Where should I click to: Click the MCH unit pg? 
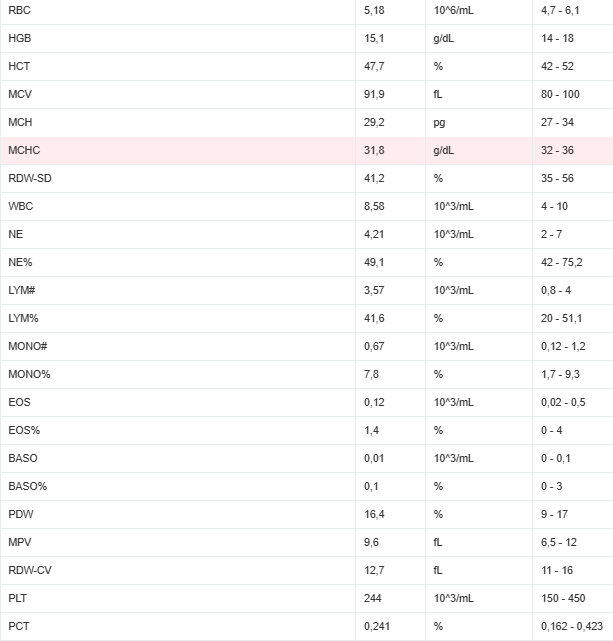point(439,123)
